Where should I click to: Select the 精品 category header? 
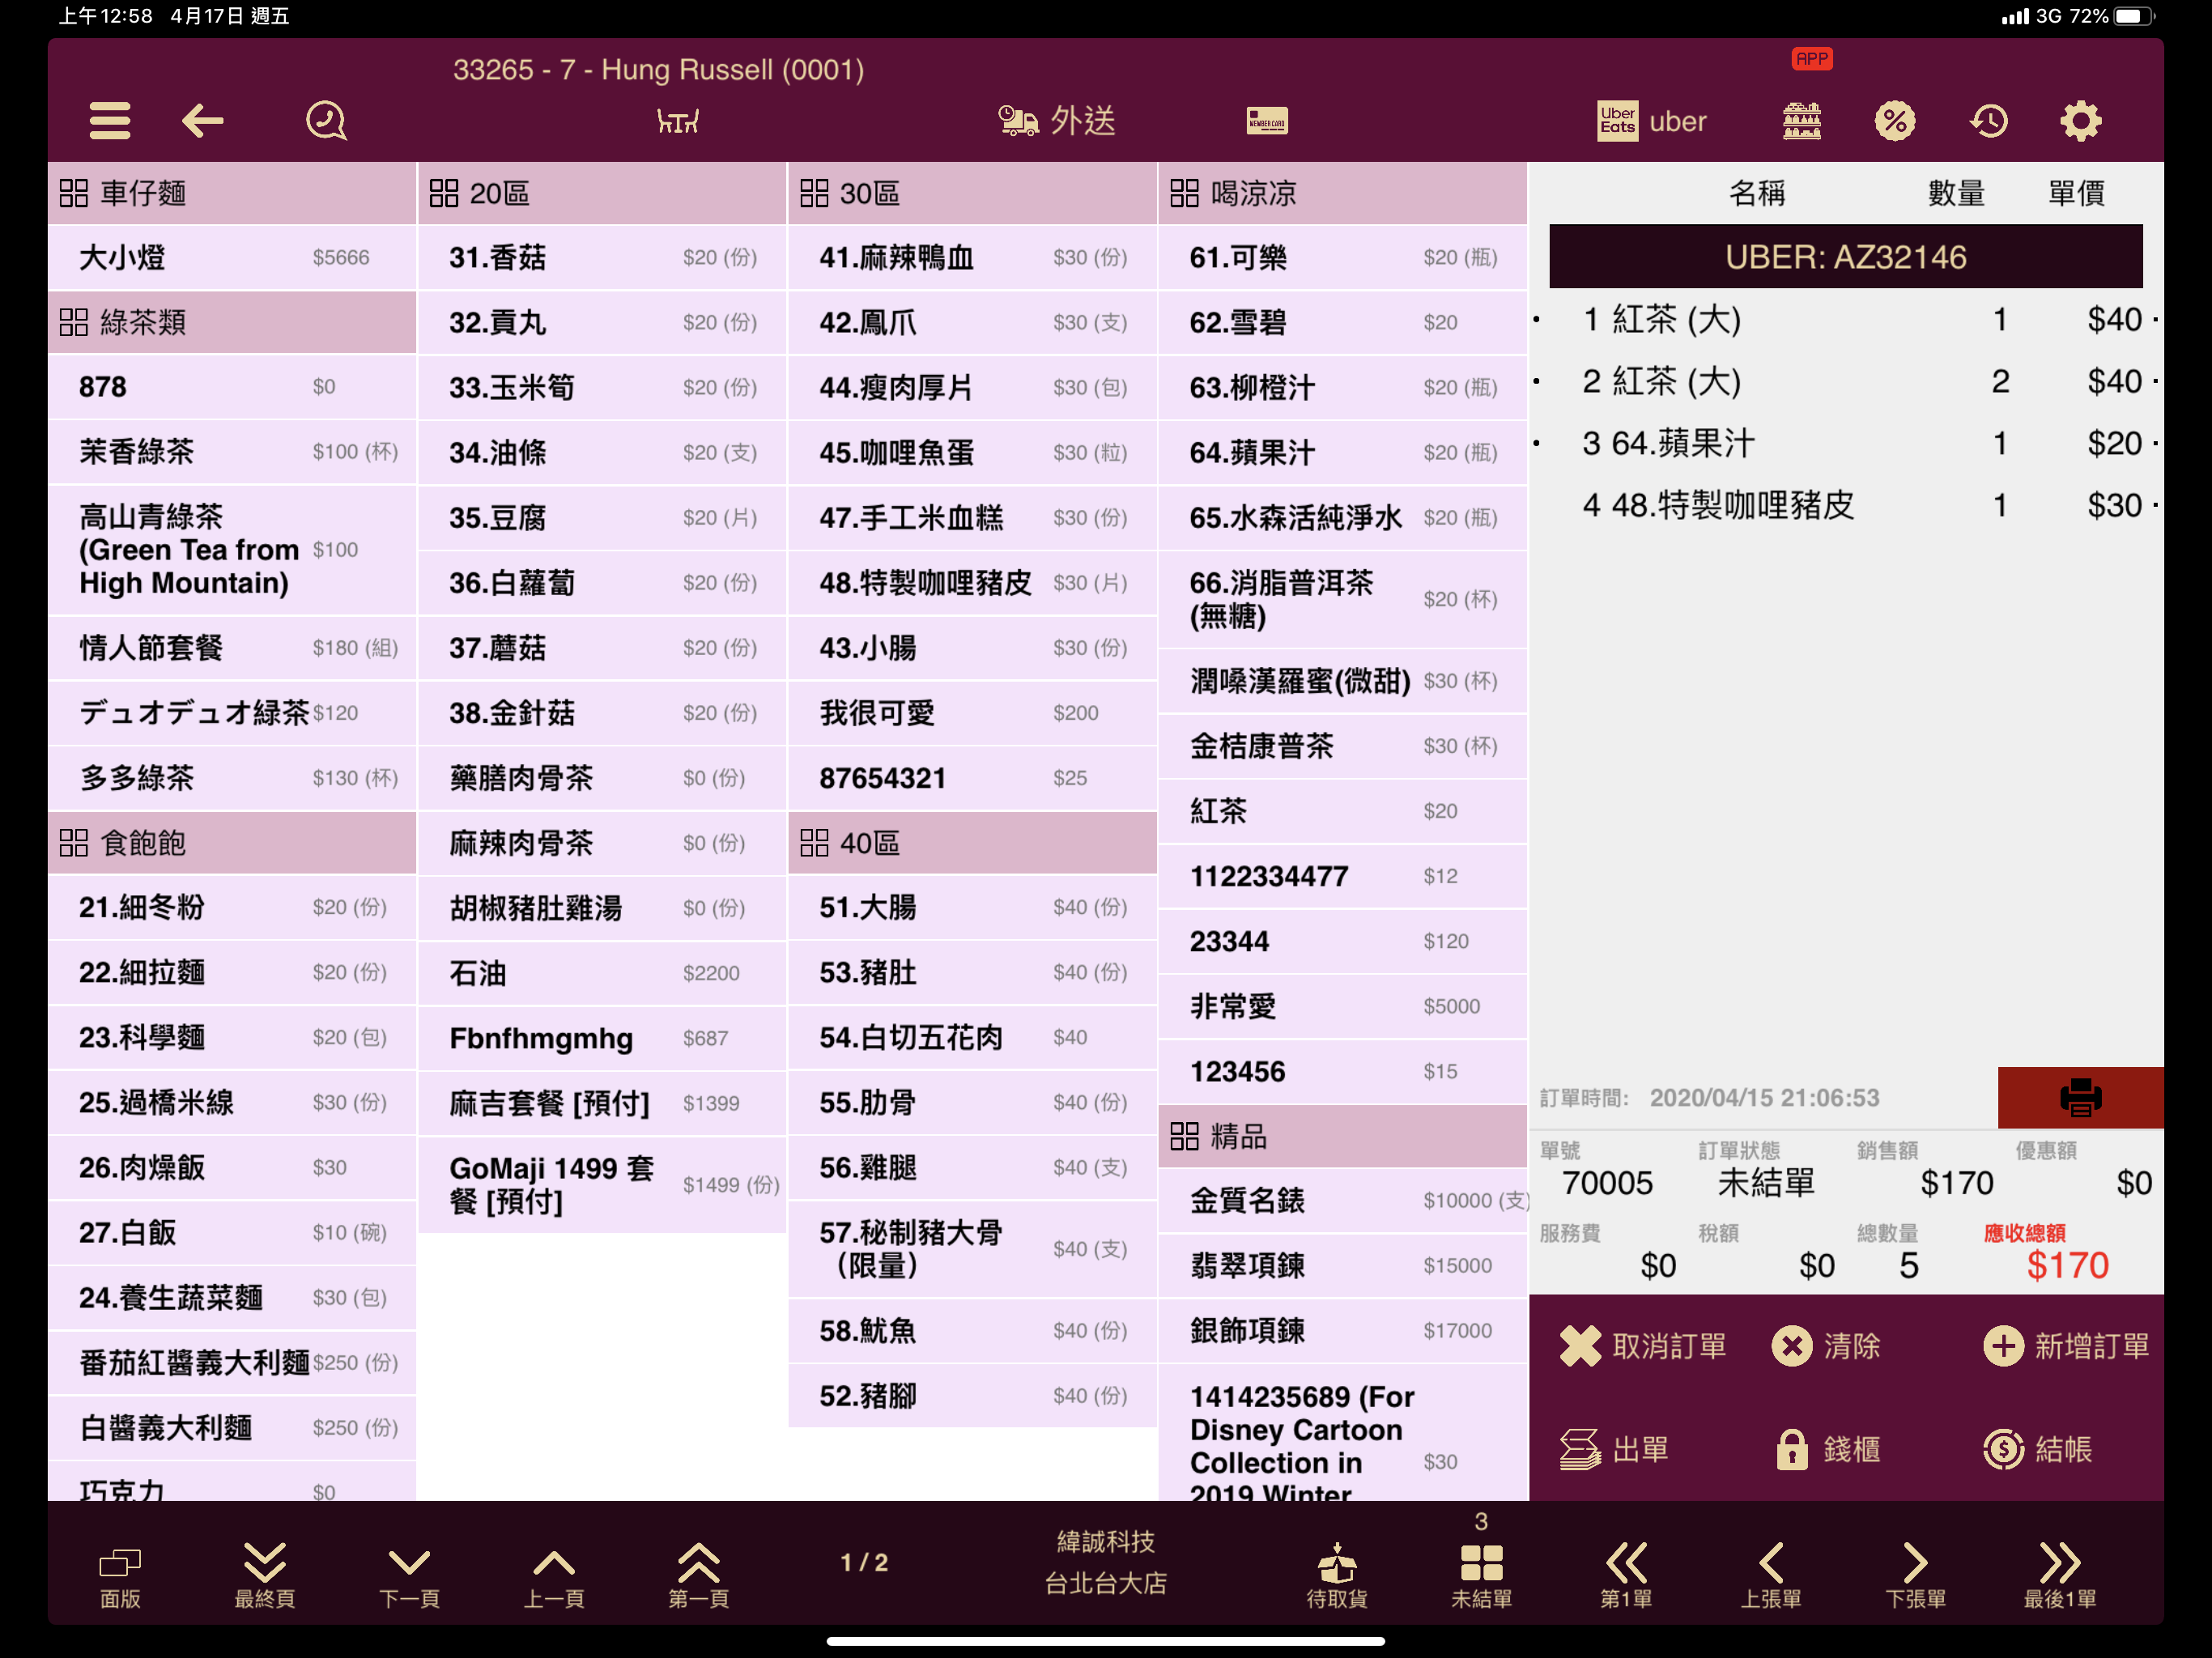tap(1342, 1136)
